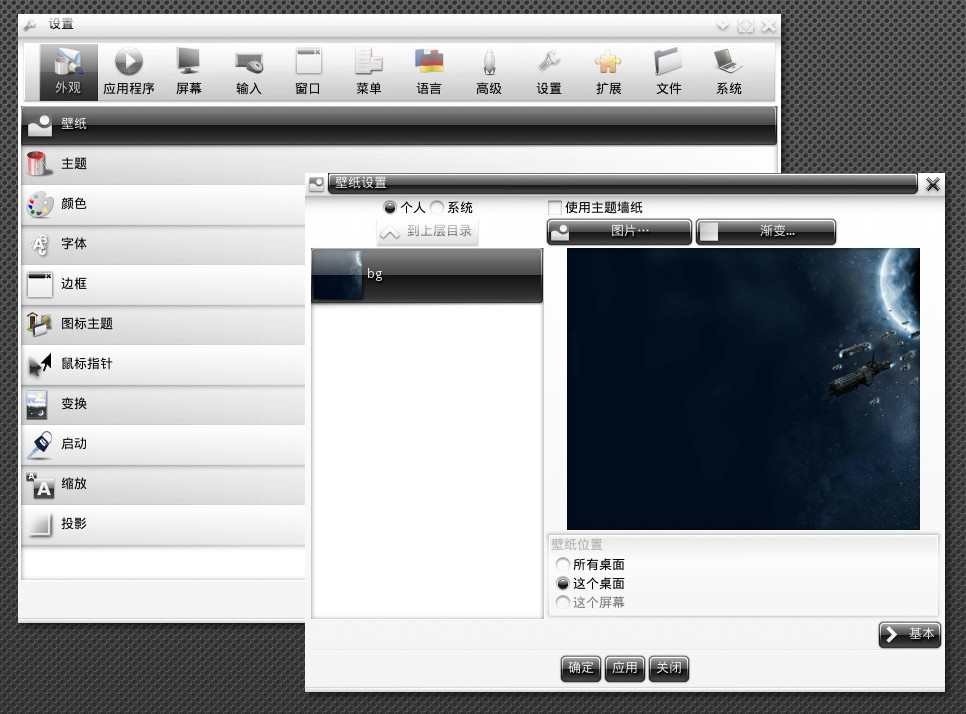Open the 系统 laptop category icon
The width and height of the screenshot is (966, 714).
tap(729, 71)
